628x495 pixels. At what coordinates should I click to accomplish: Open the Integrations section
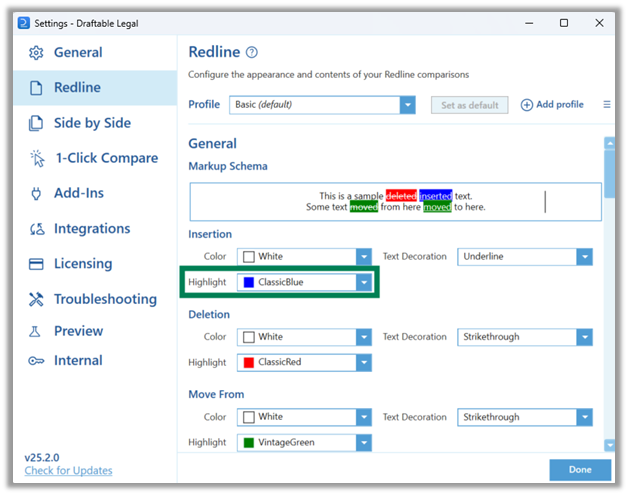pos(95,229)
